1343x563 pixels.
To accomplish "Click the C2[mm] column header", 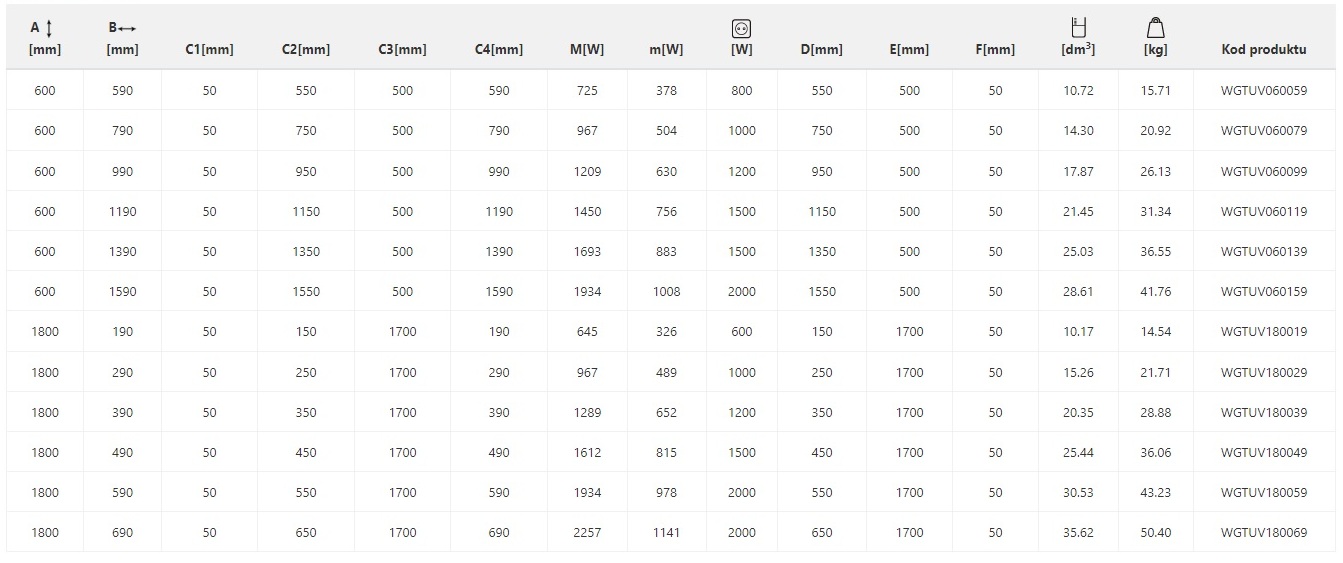I will [x=306, y=49].
